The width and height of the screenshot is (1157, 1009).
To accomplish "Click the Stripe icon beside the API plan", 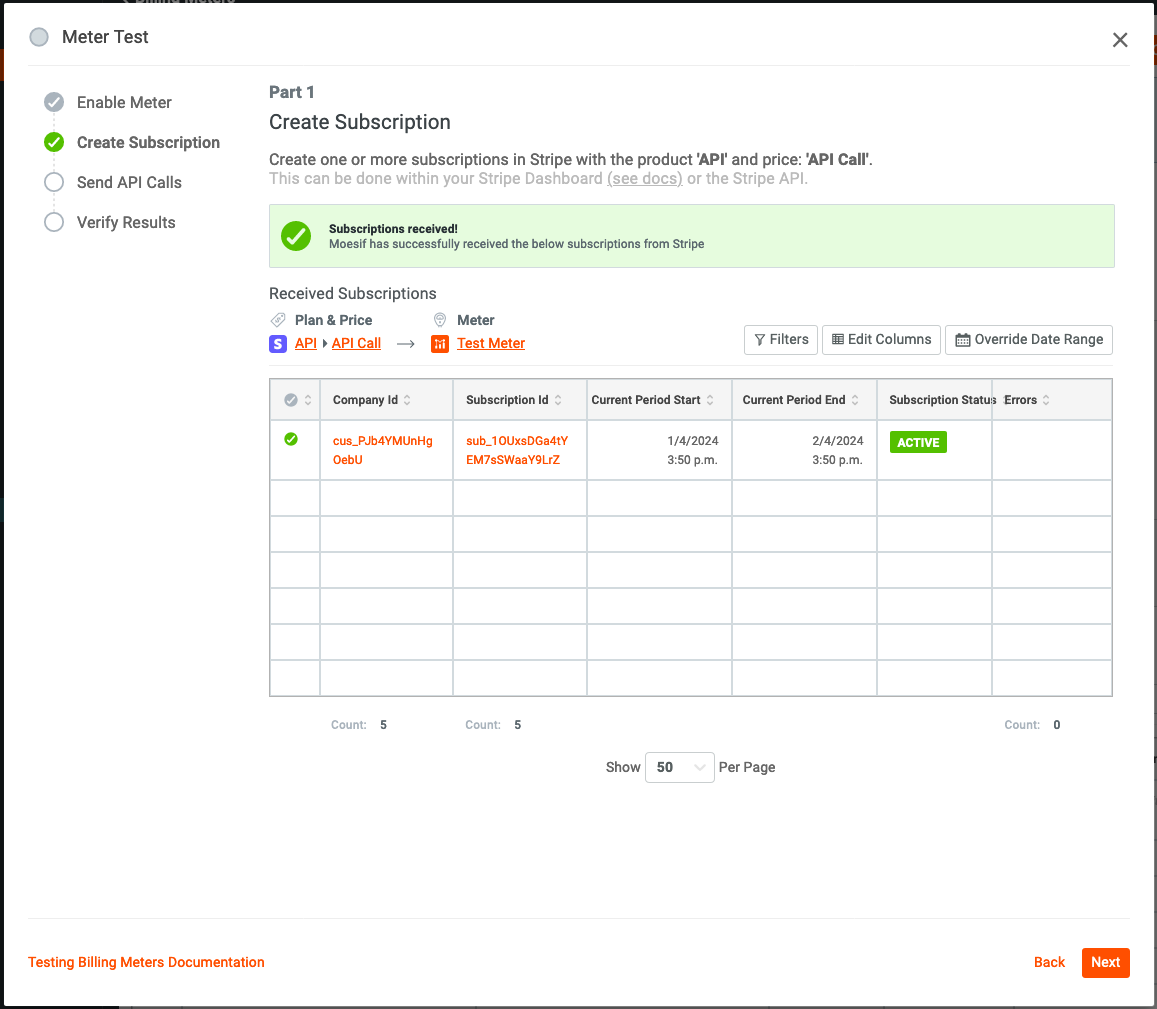I will pyautogui.click(x=277, y=343).
